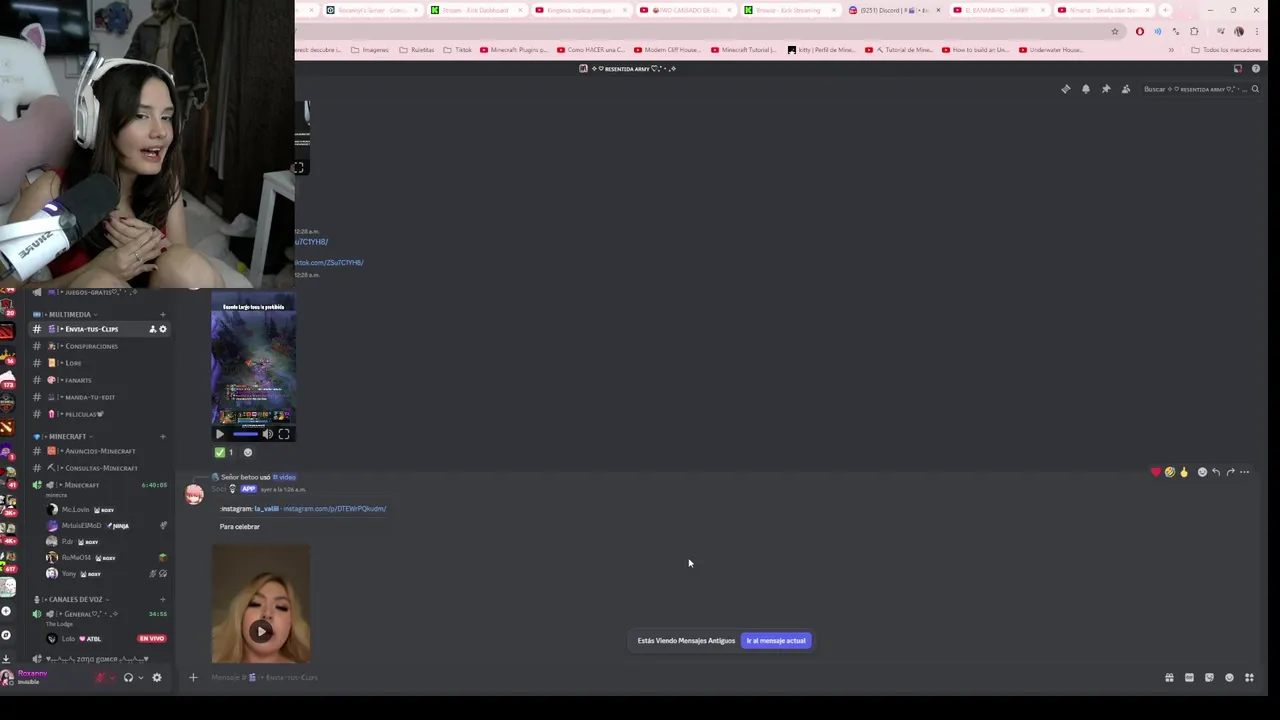Image resolution: width=1280 pixels, height=720 pixels.
Task: Click the Ir al mensaje actual button
Action: [x=776, y=641]
